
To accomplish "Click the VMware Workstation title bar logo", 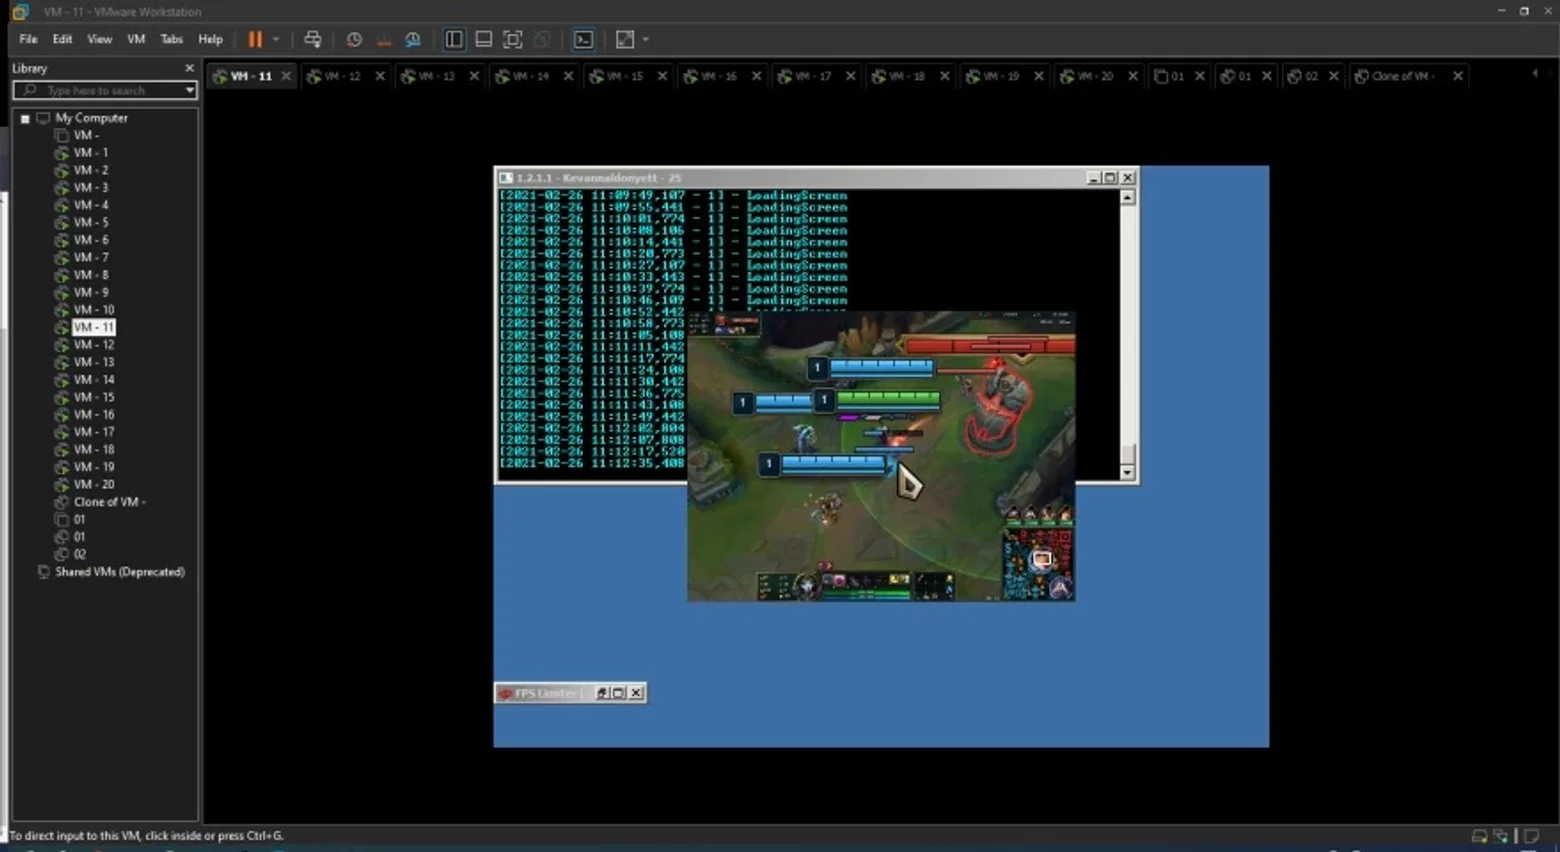I will click(20, 11).
